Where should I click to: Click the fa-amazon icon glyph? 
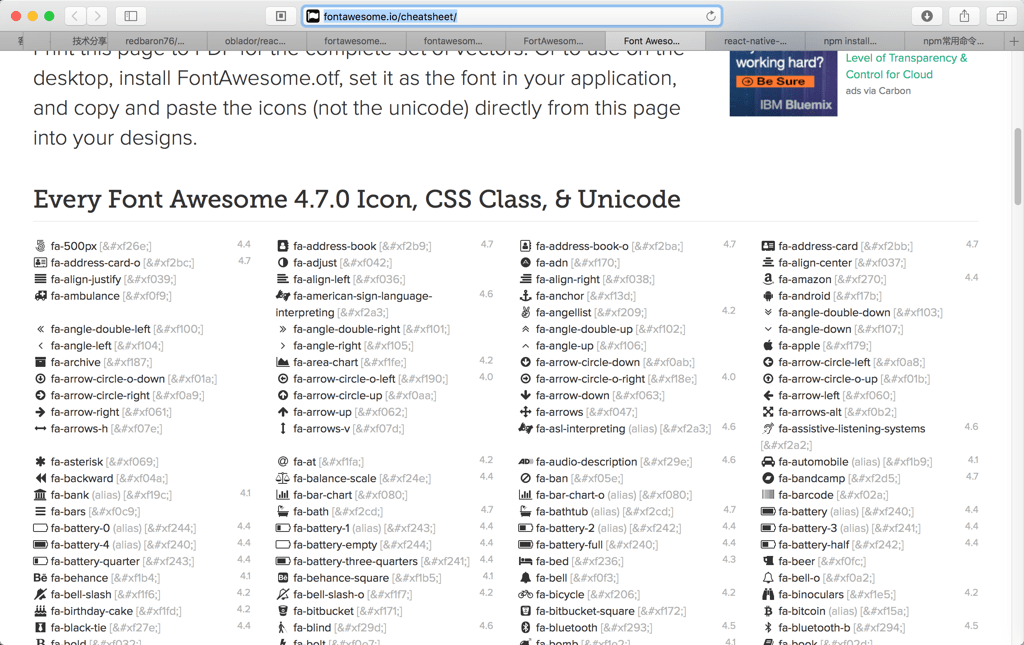768,279
